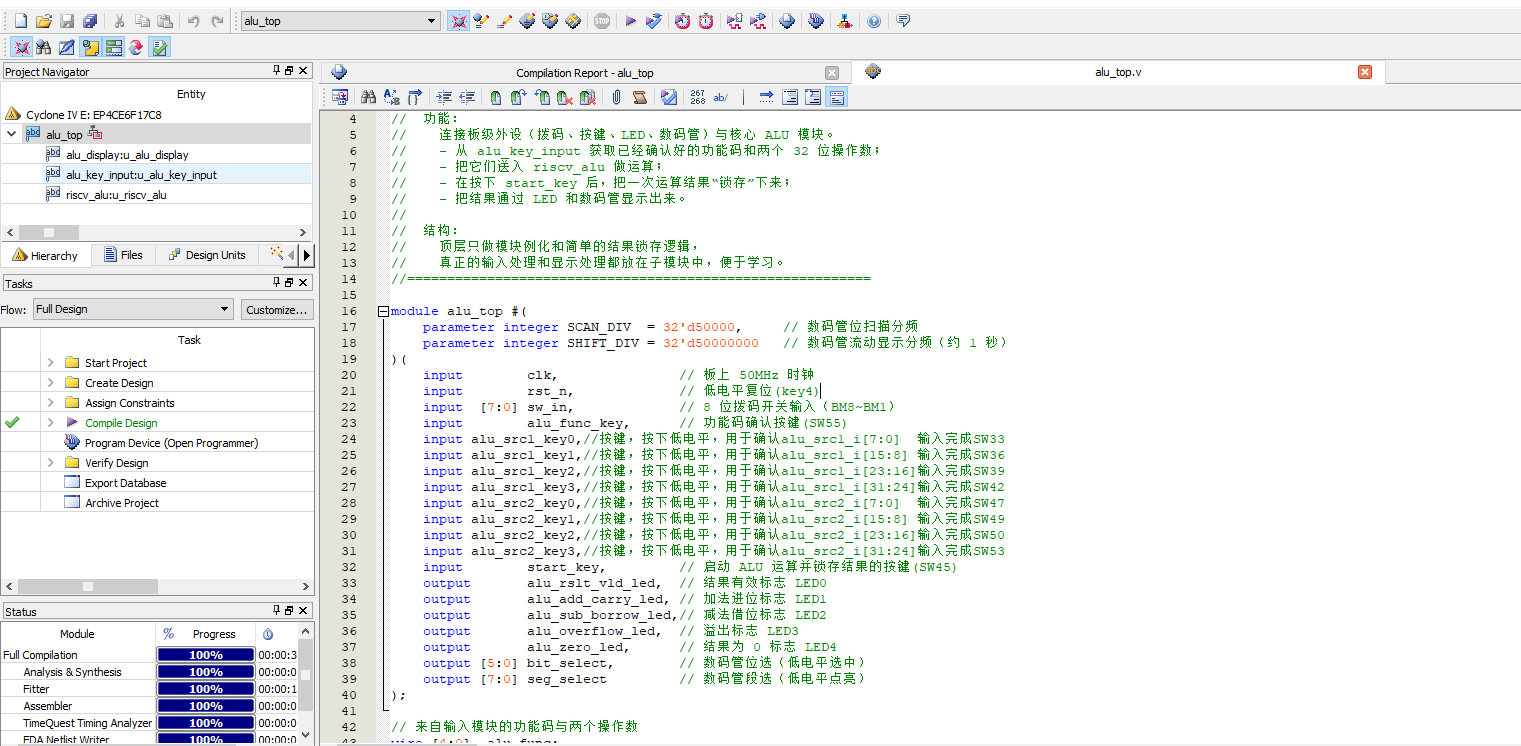Image resolution: width=1521 pixels, height=746 pixels.
Task: Fold the module alu_top code block
Action: tap(383, 311)
